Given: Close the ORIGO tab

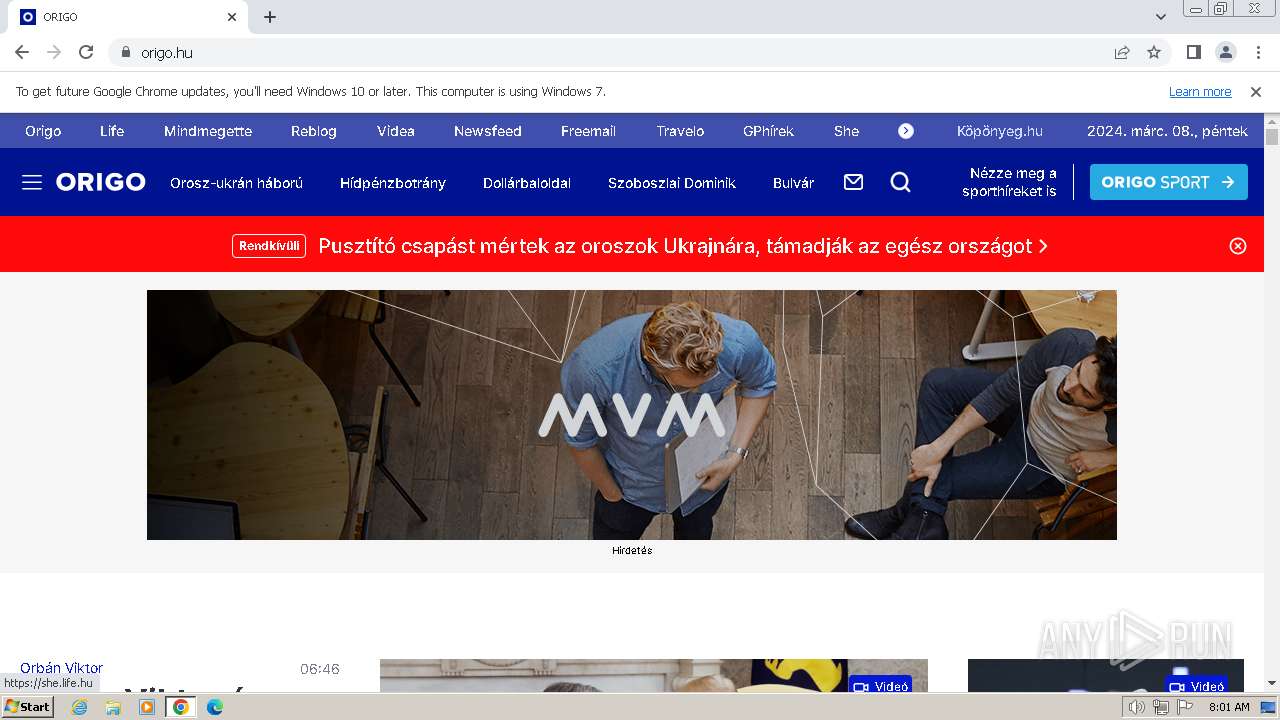Looking at the screenshot, I should 232,17.
